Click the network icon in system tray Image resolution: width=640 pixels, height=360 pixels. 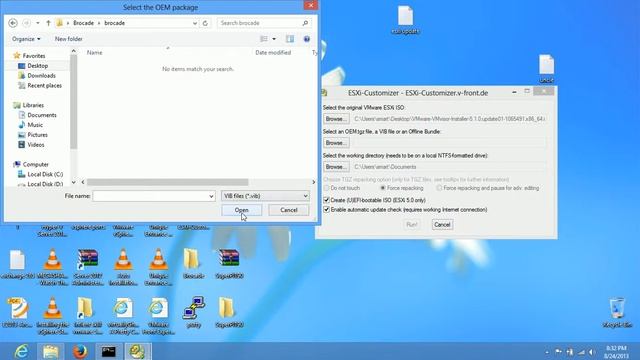click(x=581, y=352)
